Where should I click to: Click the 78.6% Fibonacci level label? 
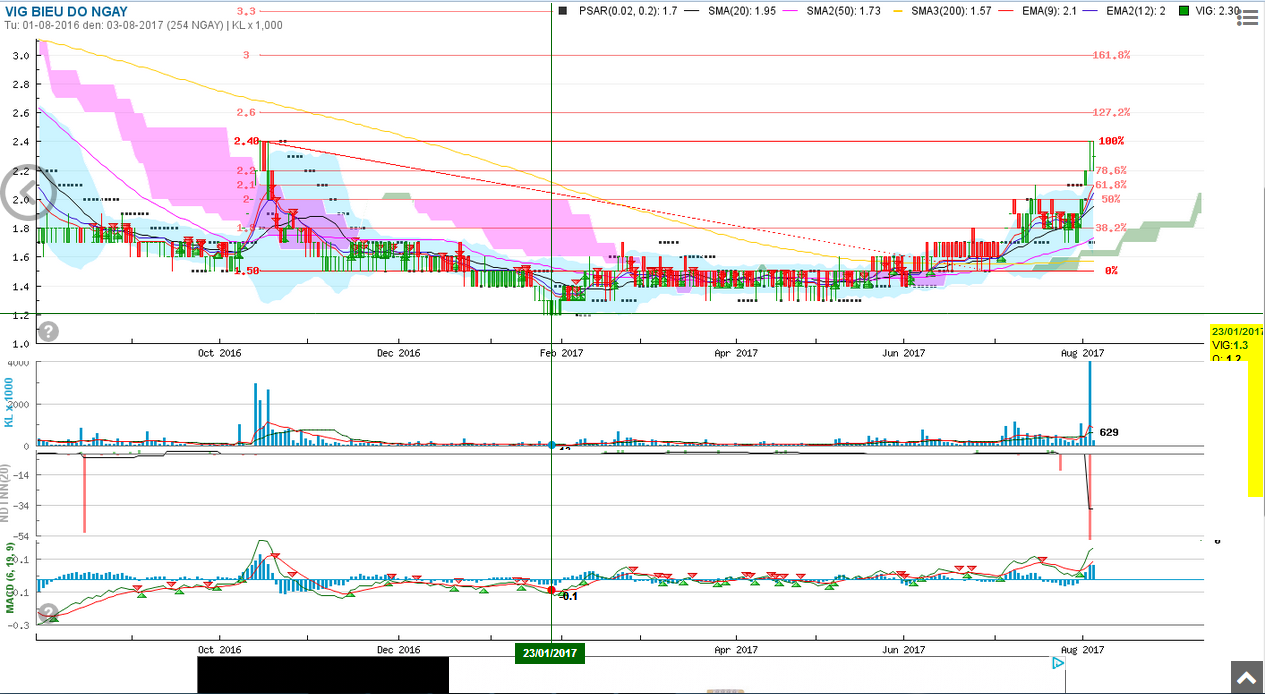pos(1111,170)
